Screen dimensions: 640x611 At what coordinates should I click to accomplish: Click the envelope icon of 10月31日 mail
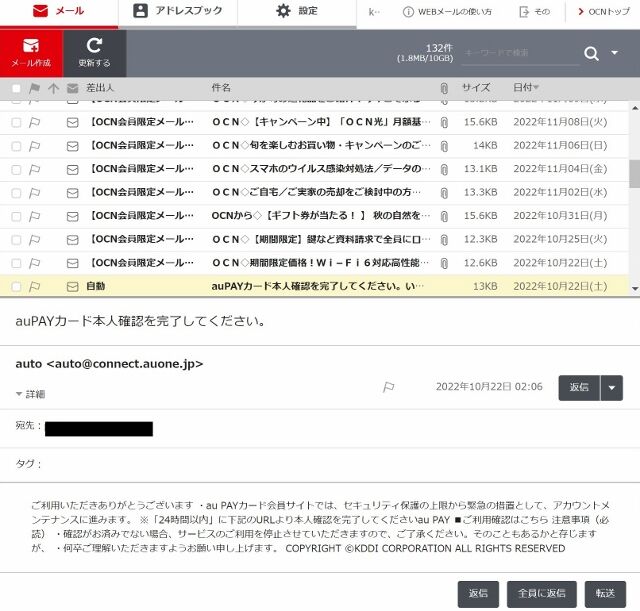pos(73,216)
